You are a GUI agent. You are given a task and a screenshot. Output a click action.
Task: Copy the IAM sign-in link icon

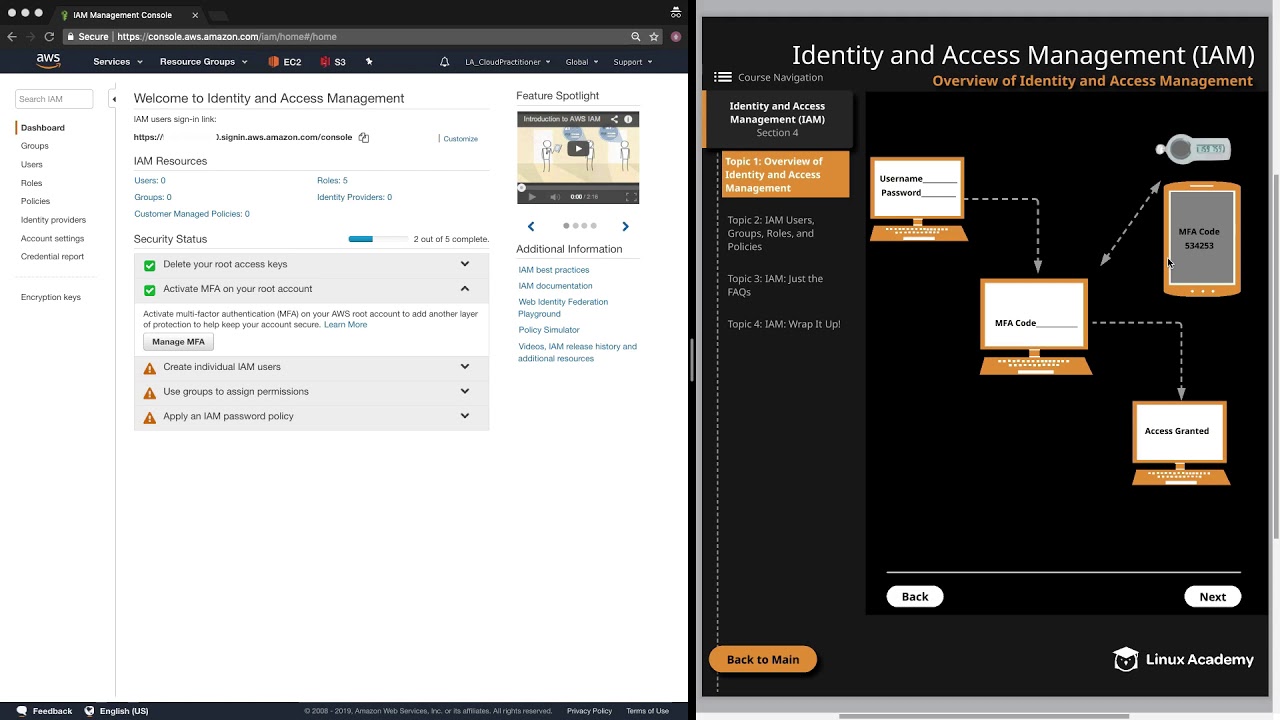364,138
